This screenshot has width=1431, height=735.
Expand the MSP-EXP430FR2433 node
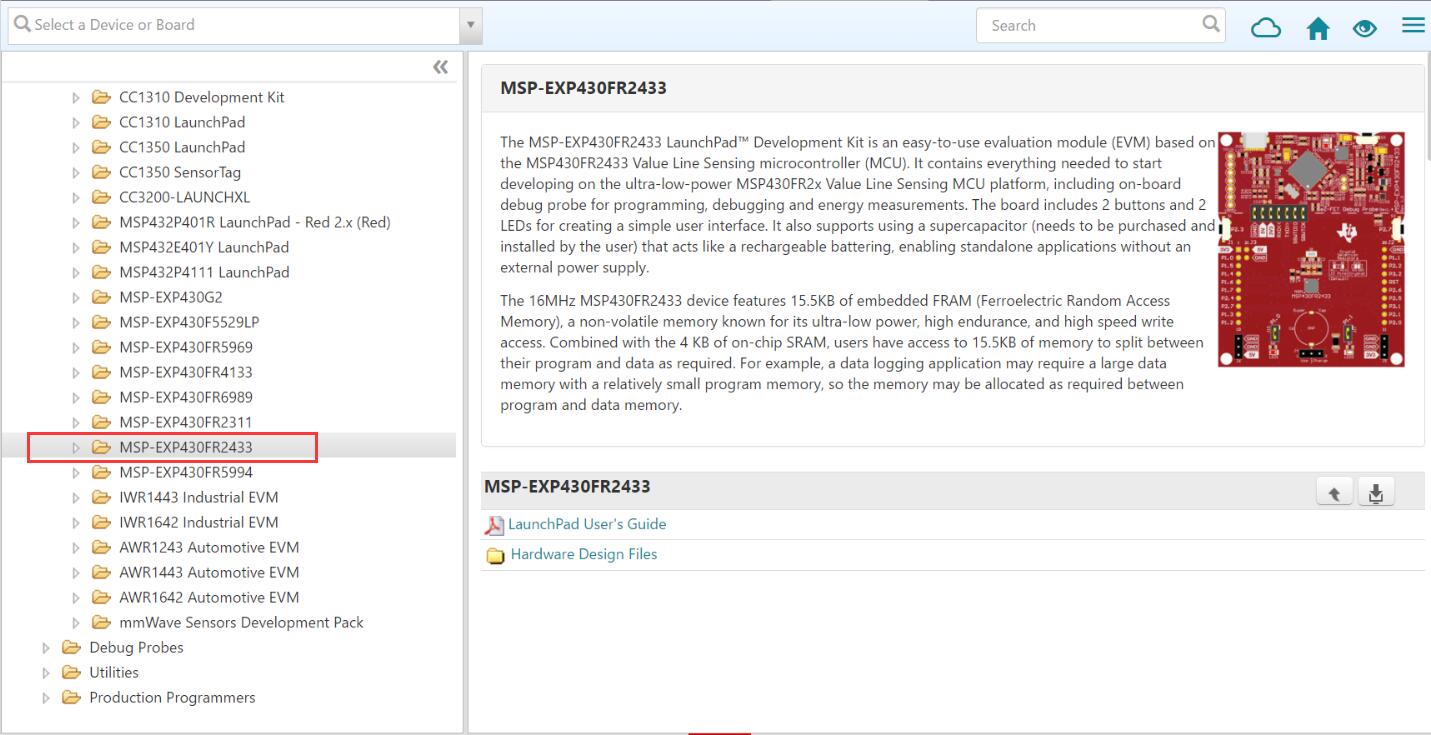76,447
